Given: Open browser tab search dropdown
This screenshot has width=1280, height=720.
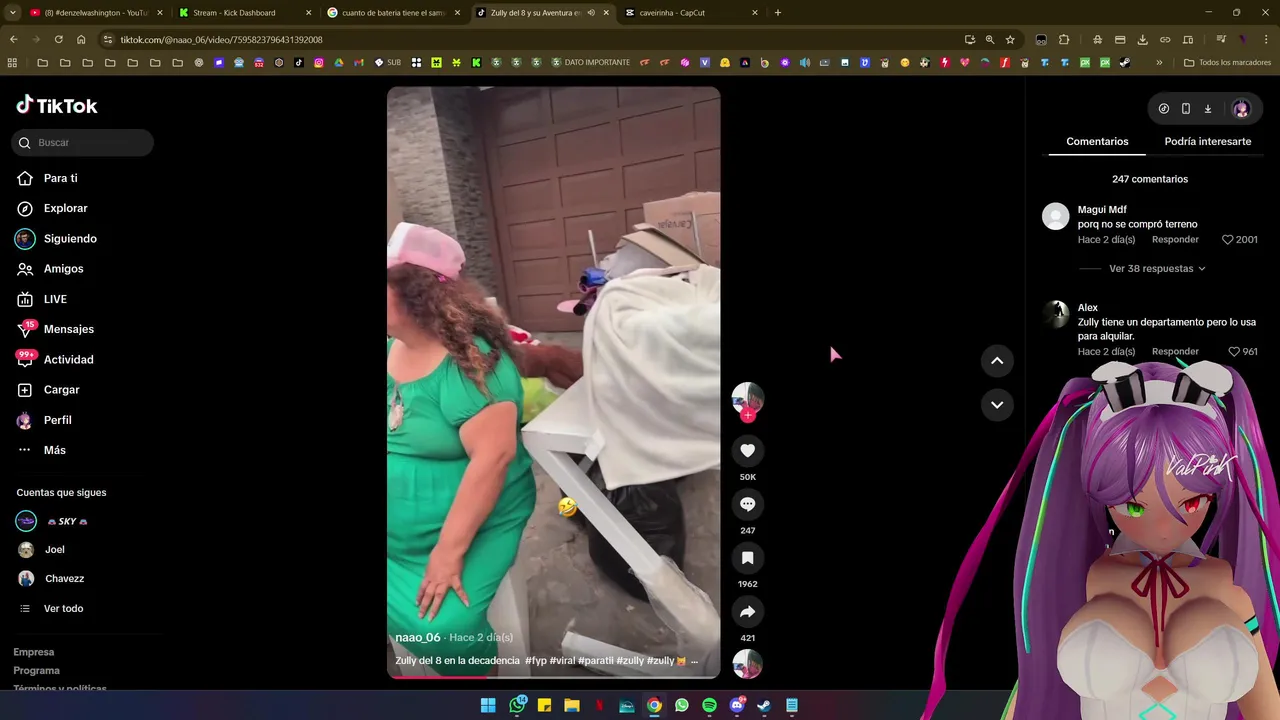Looking at the screenshot, I should pyautogui.click(x=12, y=13).
